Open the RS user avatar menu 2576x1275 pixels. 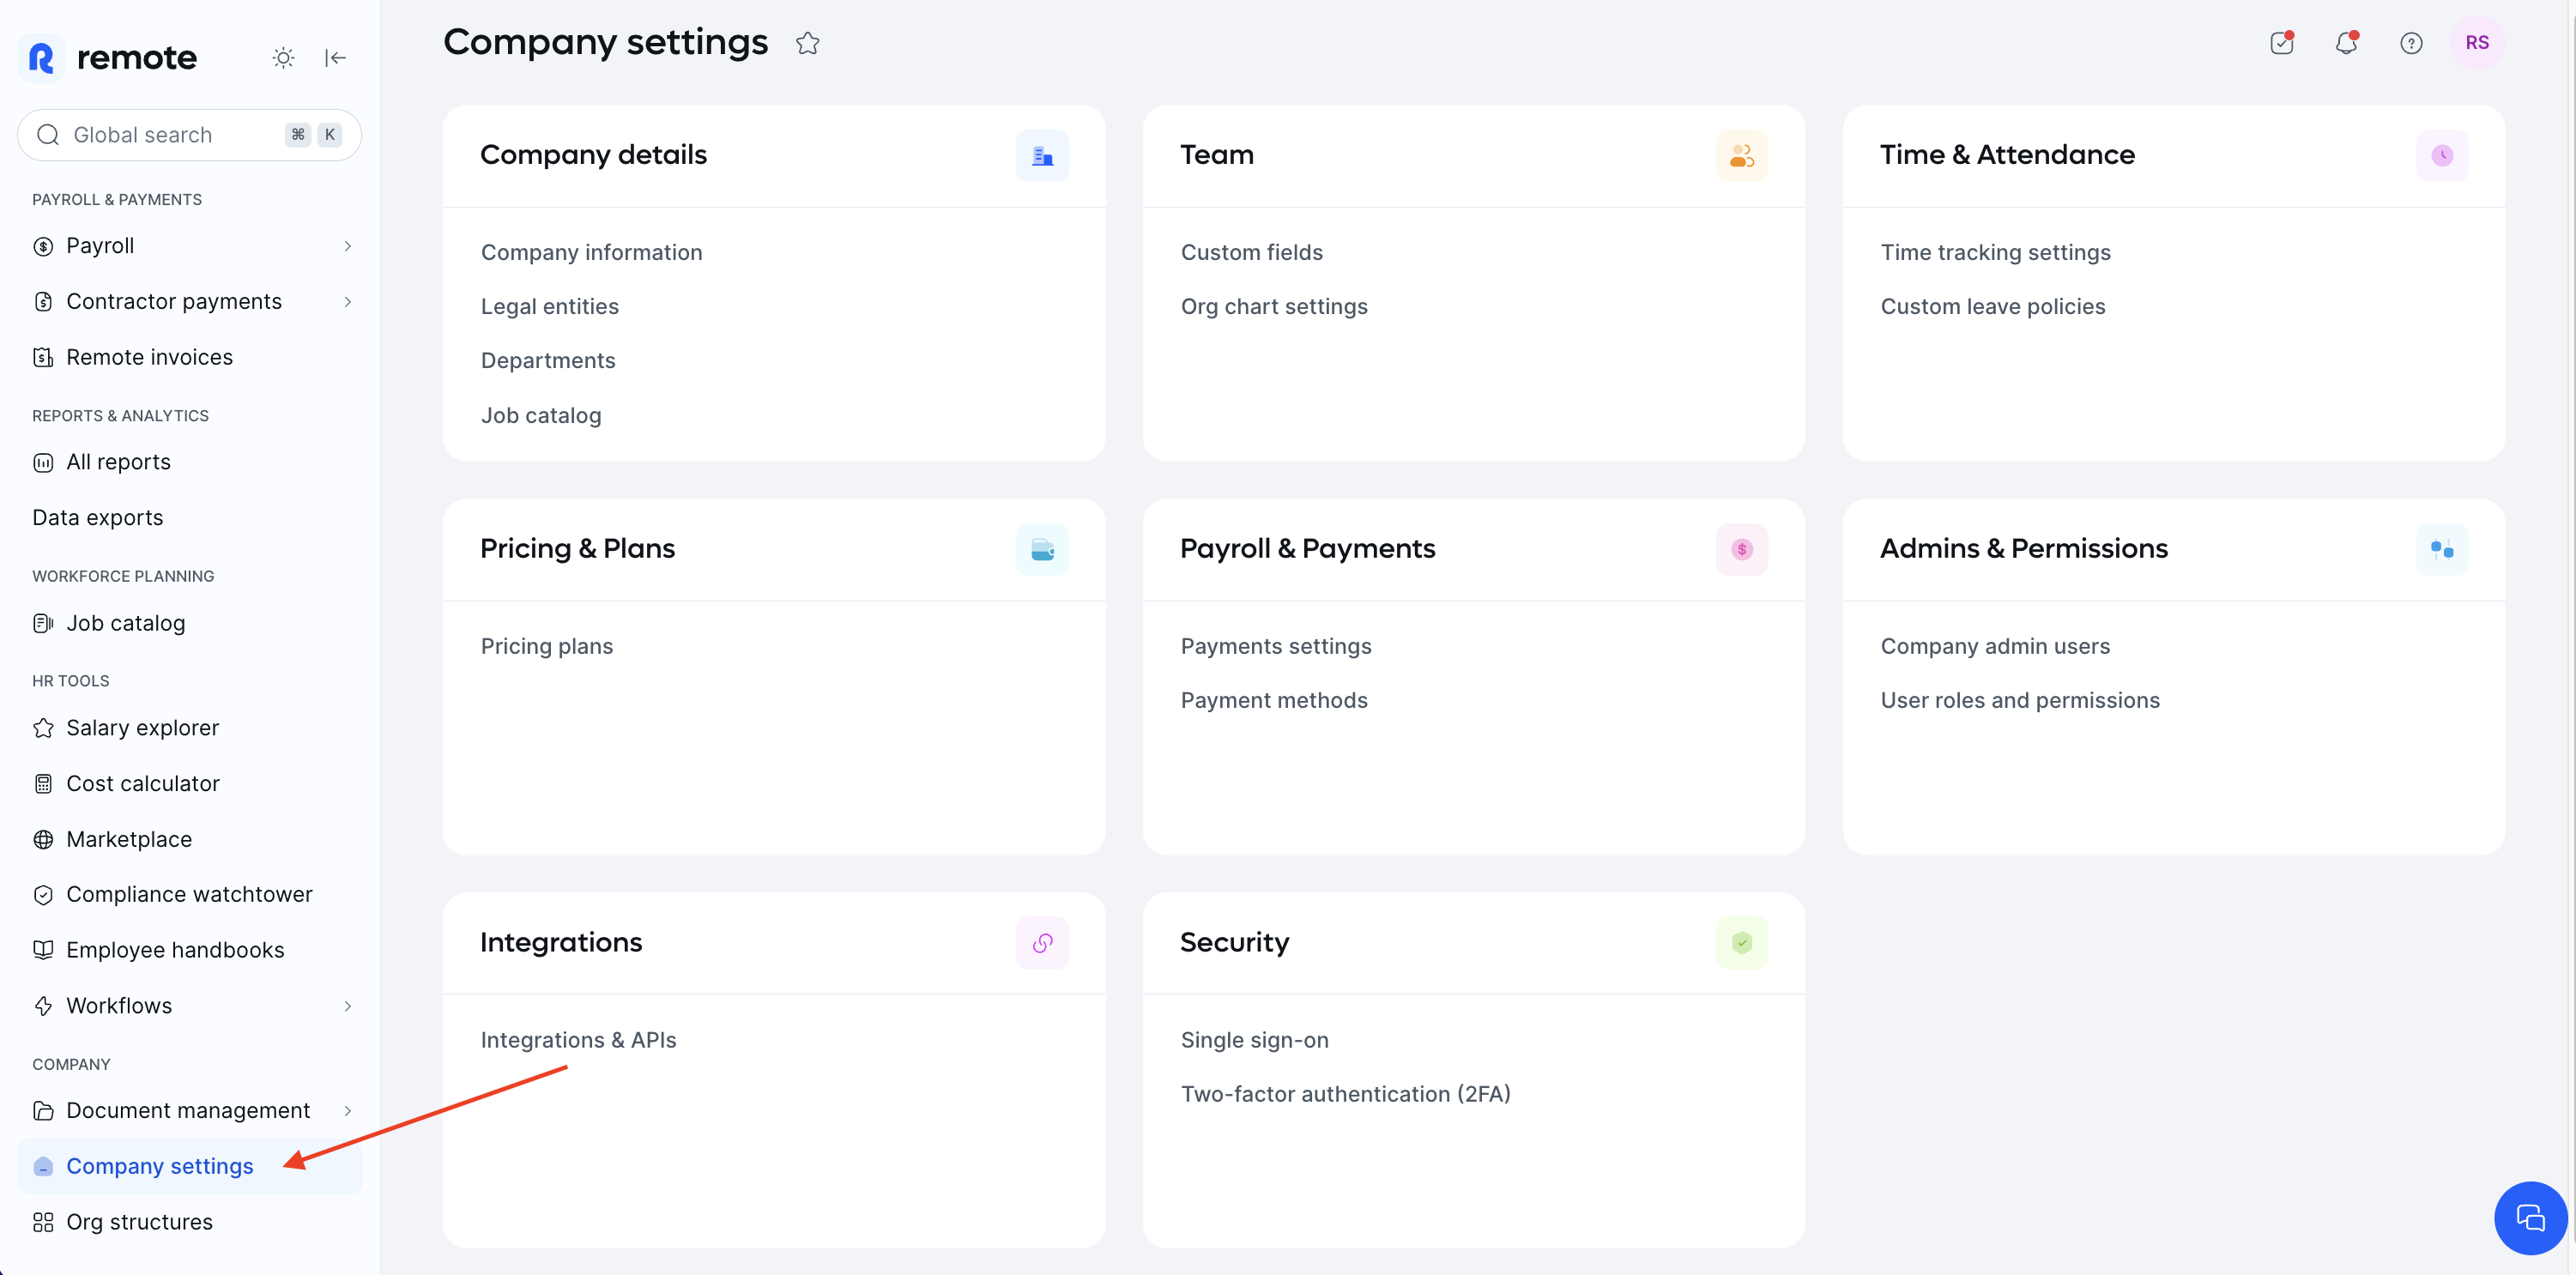[x=2476, y=43]
